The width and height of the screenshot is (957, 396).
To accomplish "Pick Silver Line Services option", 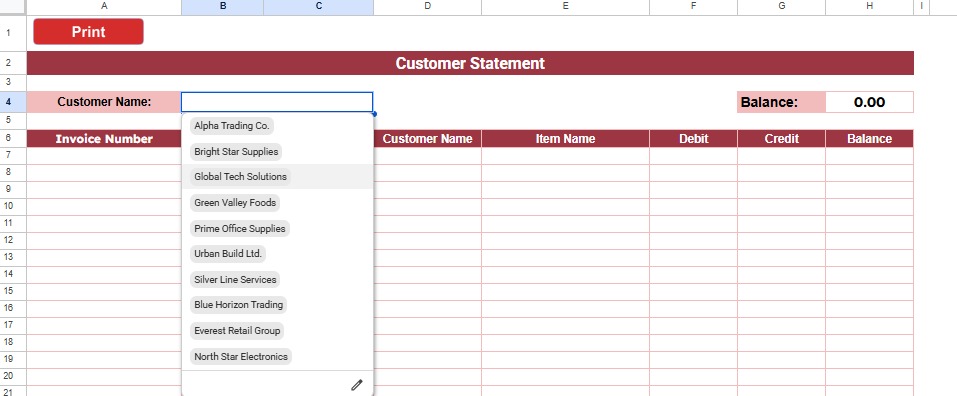I will coord(235,279).
